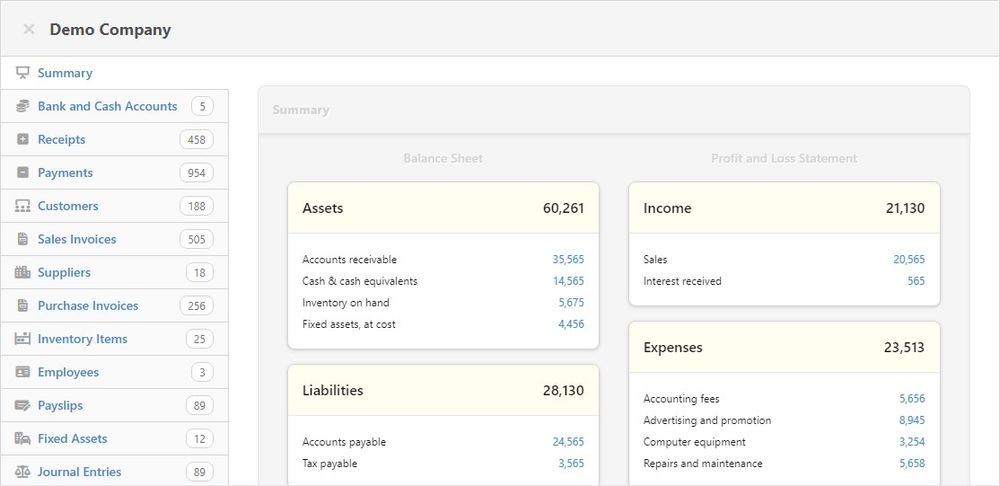1000x486 pixels.
Task: Click the Customers icon in sidebar
Action: click(x=23, y=206)
